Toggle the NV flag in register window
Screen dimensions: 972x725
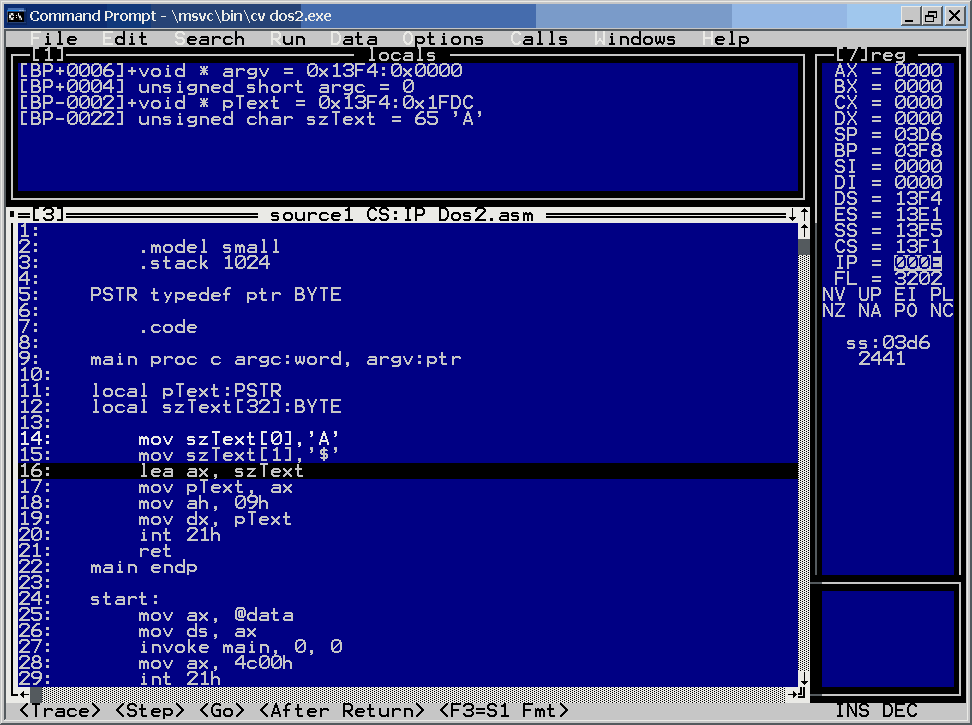click(x=833, y=294)
